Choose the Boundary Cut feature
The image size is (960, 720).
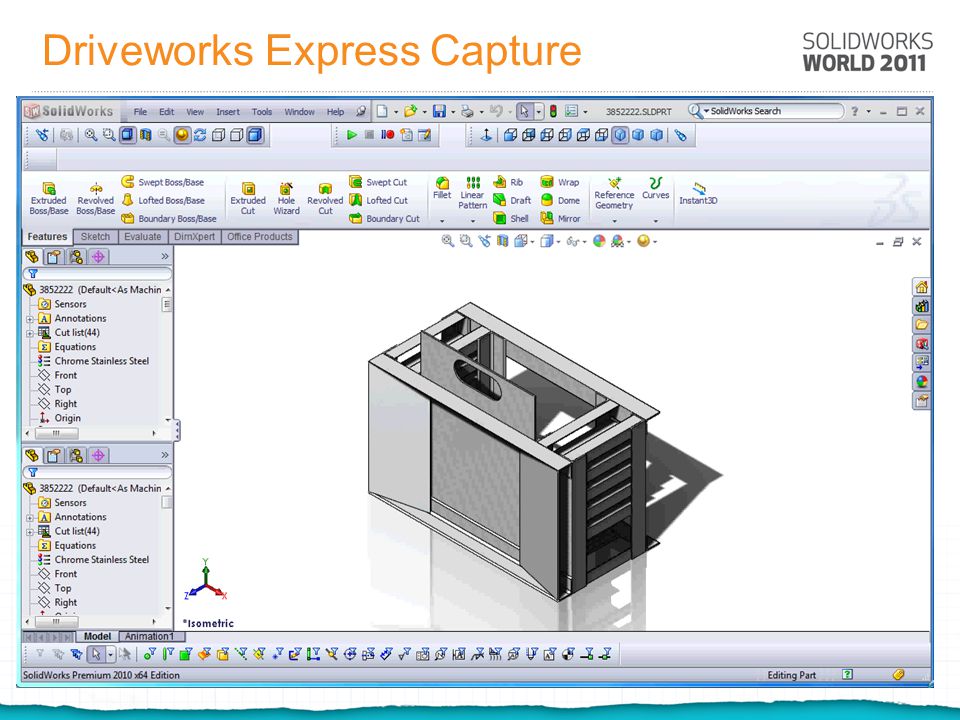click(384, 219)
